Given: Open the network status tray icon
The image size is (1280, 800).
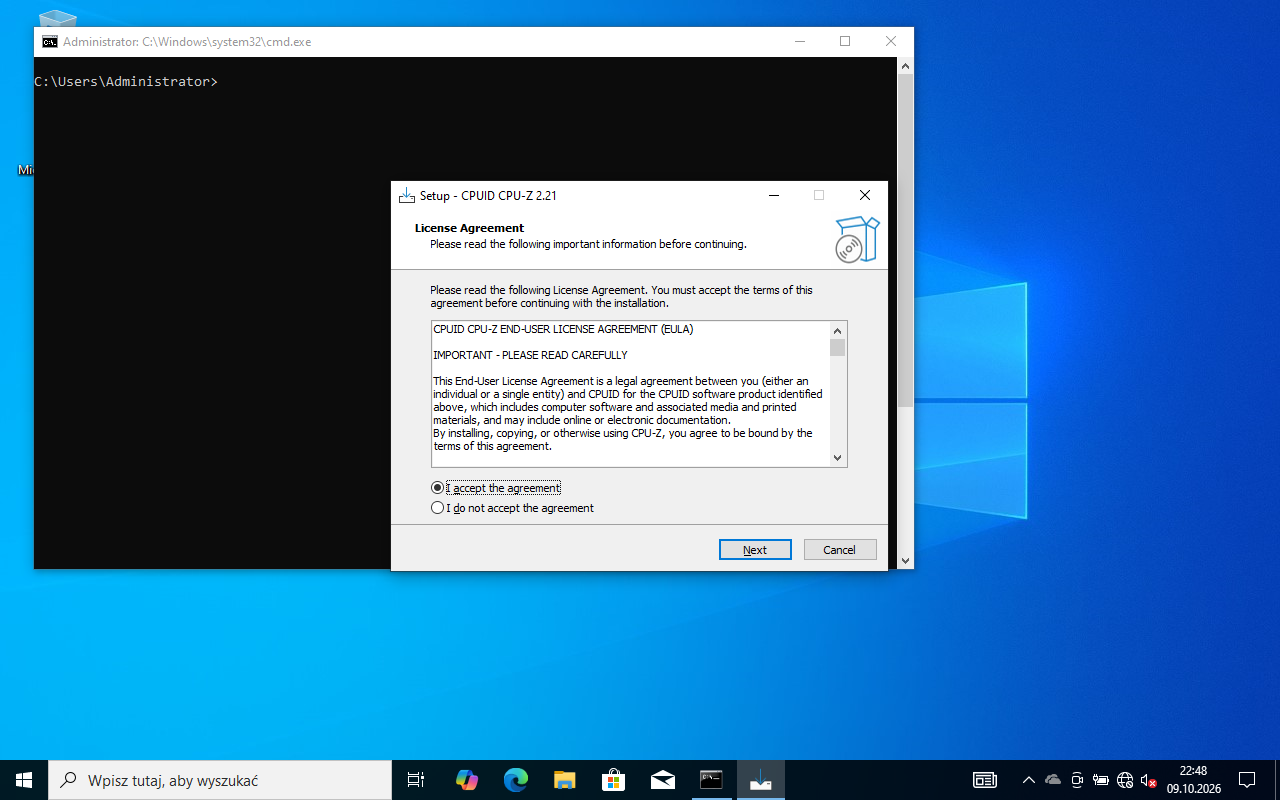Looking at the screenshot, I should 1125,780.
